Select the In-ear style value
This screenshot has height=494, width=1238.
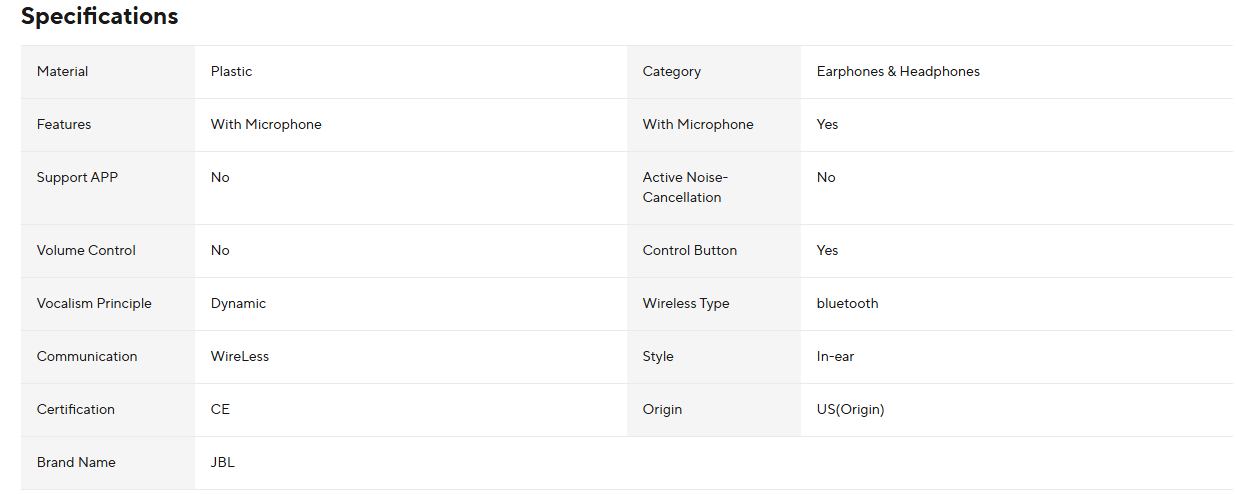835,357
